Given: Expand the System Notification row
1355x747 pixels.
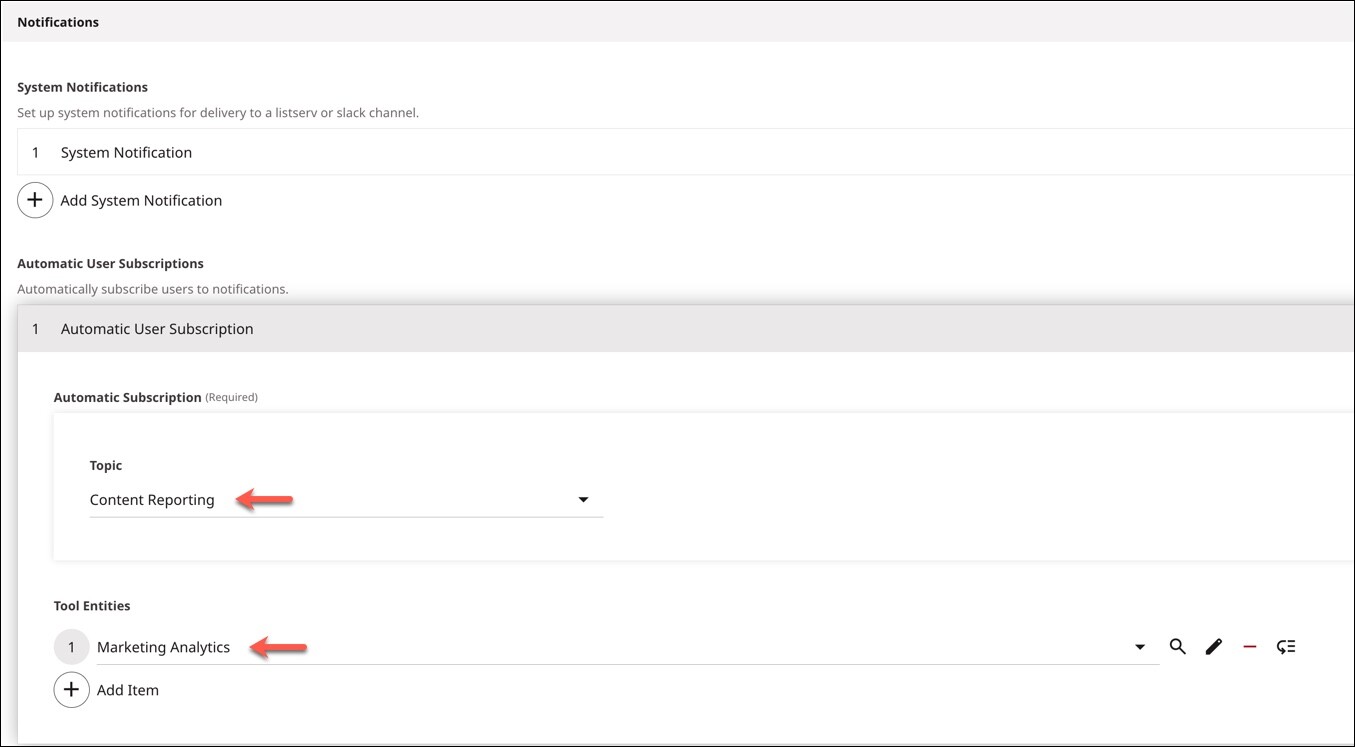Looking at the screenshot, I should click(126, 152).
